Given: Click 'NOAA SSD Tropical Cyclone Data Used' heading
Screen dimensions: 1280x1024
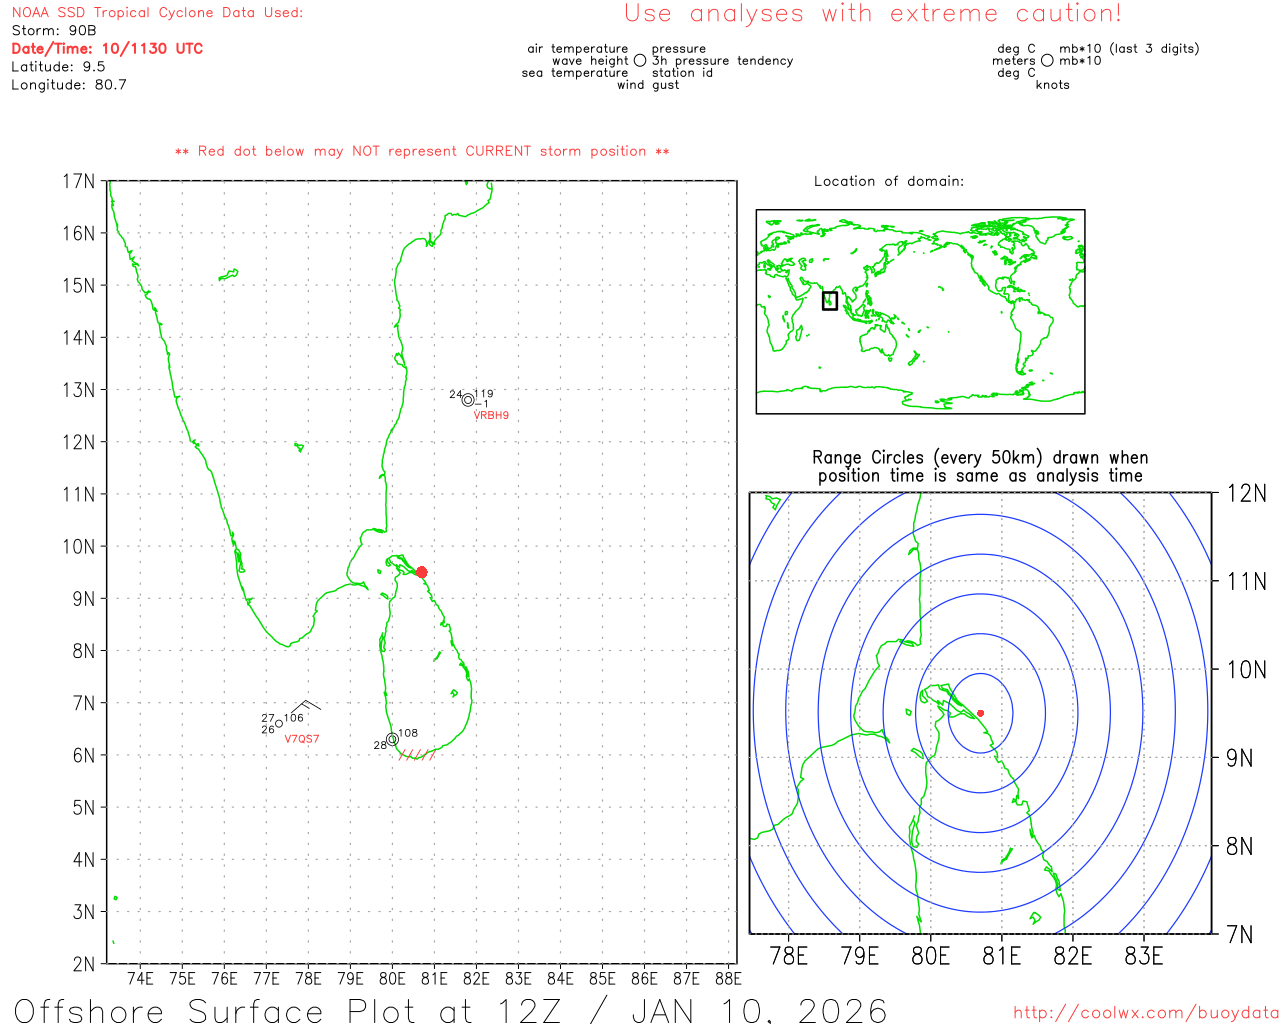Looking at the screenshot, I should coord(157,13).
